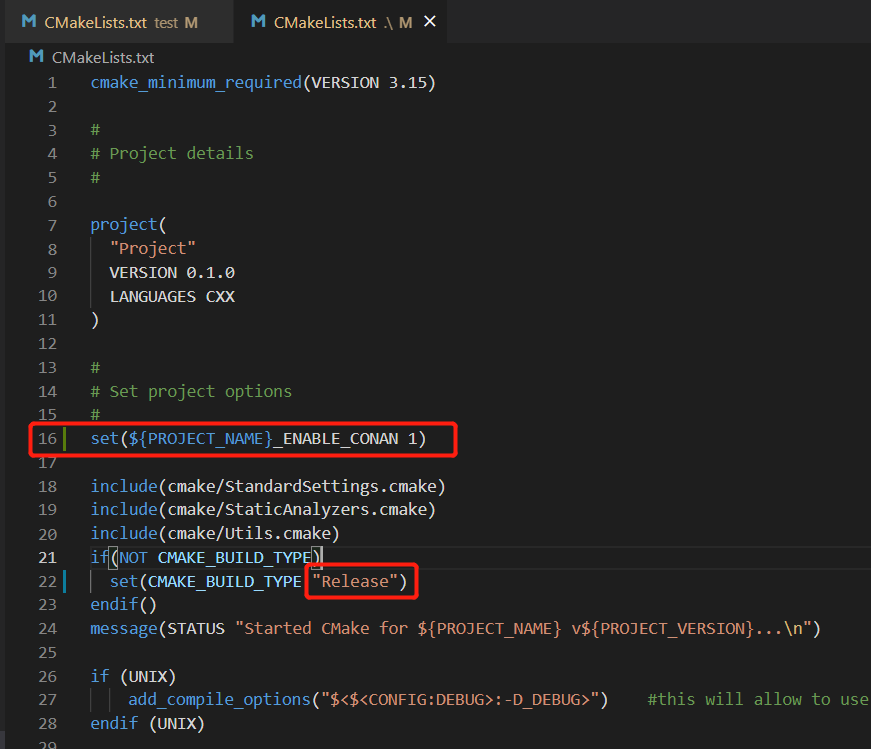The image size is (871, 749).
Task: Select the active CMakeLists.txt .\ tab
Action: [340, 22]
